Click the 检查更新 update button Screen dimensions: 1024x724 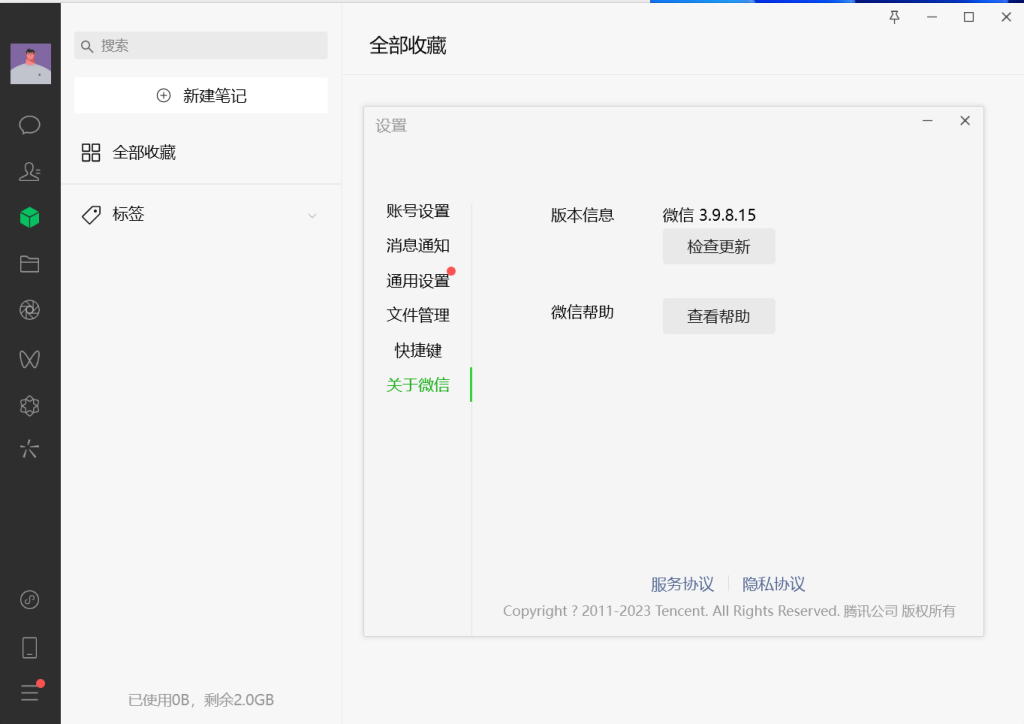coord(718,246)
